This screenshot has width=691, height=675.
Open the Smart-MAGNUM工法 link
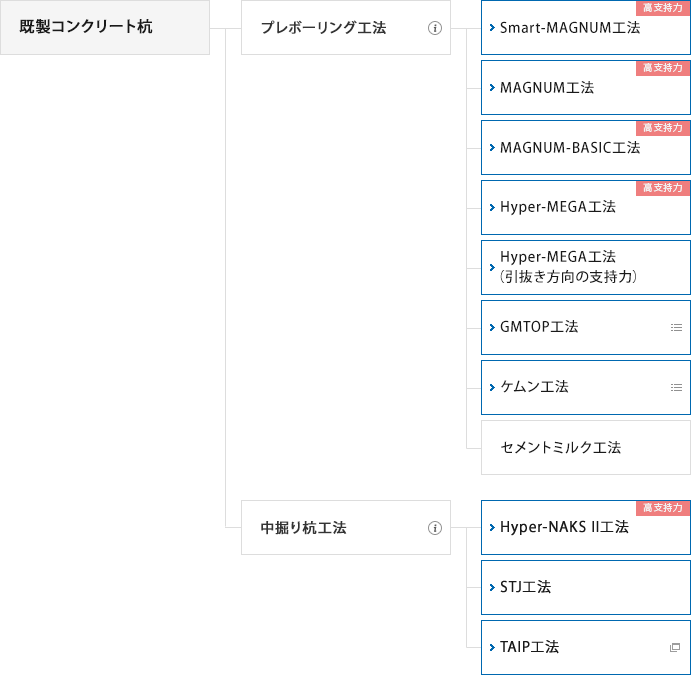tap(586, 28)
